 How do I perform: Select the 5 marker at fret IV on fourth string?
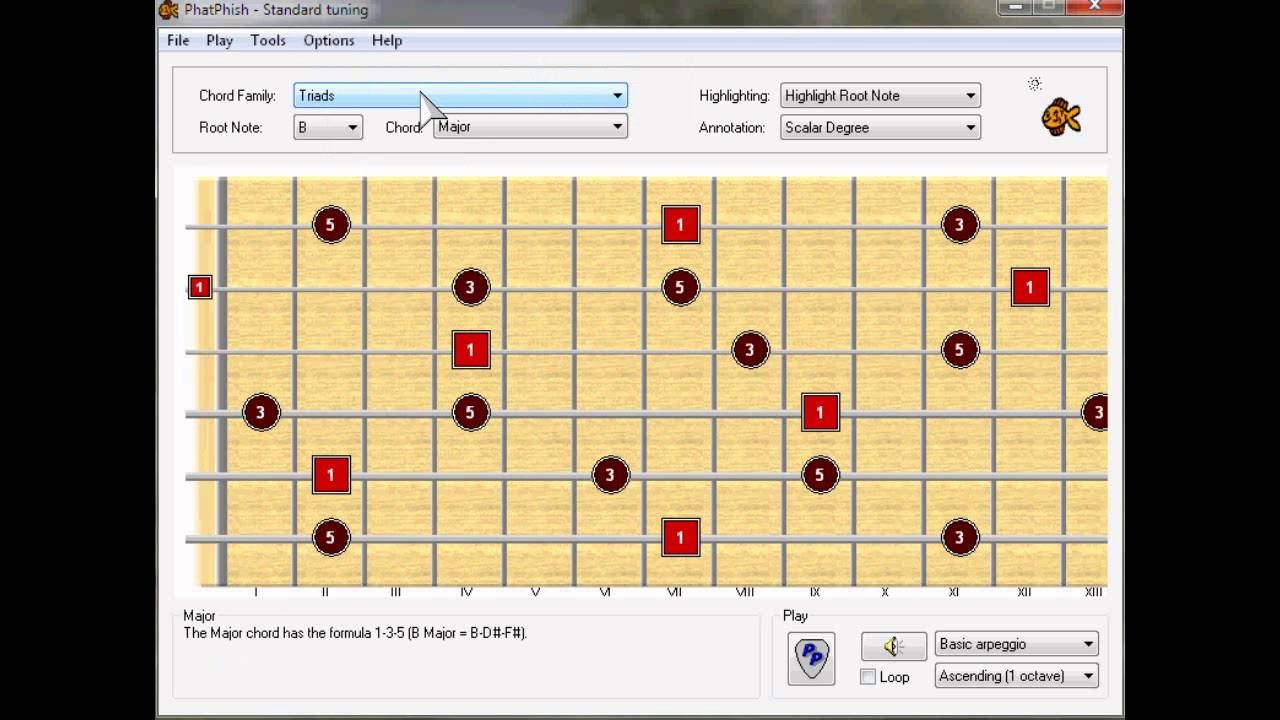[470, 412]
